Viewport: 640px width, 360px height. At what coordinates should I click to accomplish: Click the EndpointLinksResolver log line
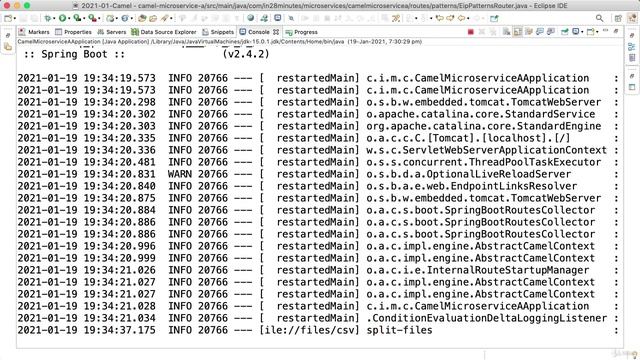(317, 186)
